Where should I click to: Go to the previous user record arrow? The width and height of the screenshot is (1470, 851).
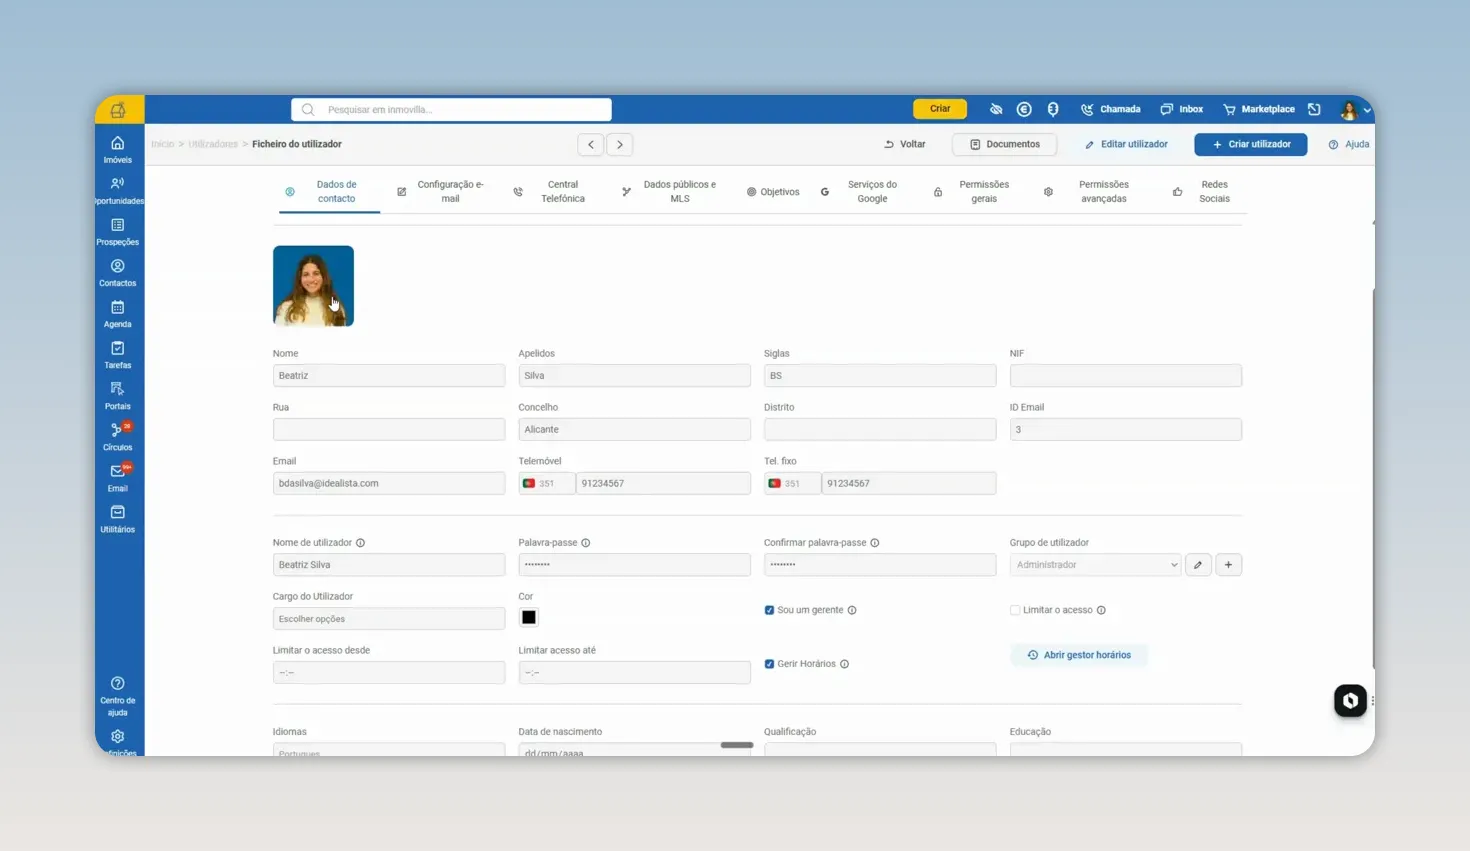[591, 144]
